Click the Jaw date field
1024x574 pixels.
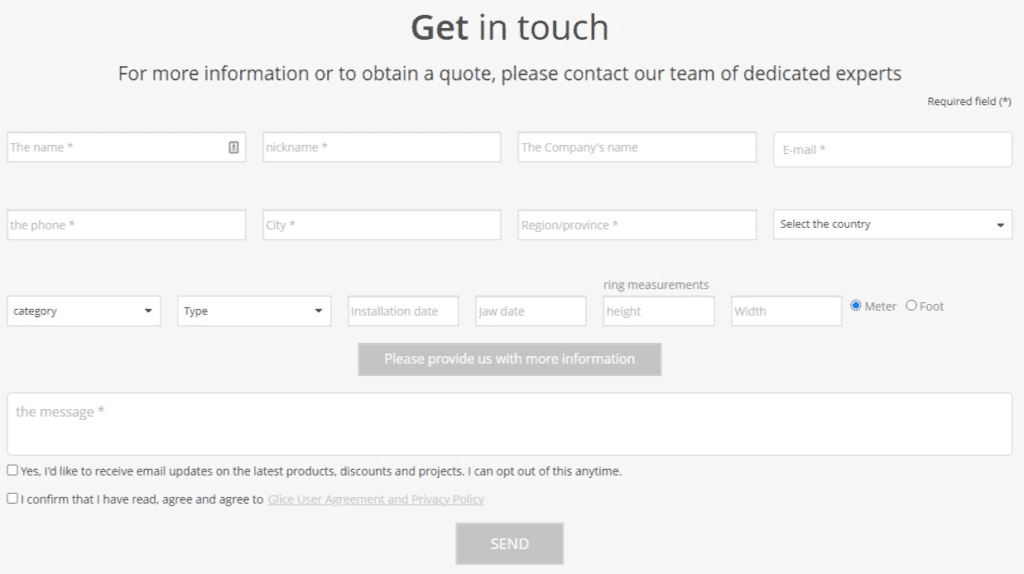click(x=530, y=311)
